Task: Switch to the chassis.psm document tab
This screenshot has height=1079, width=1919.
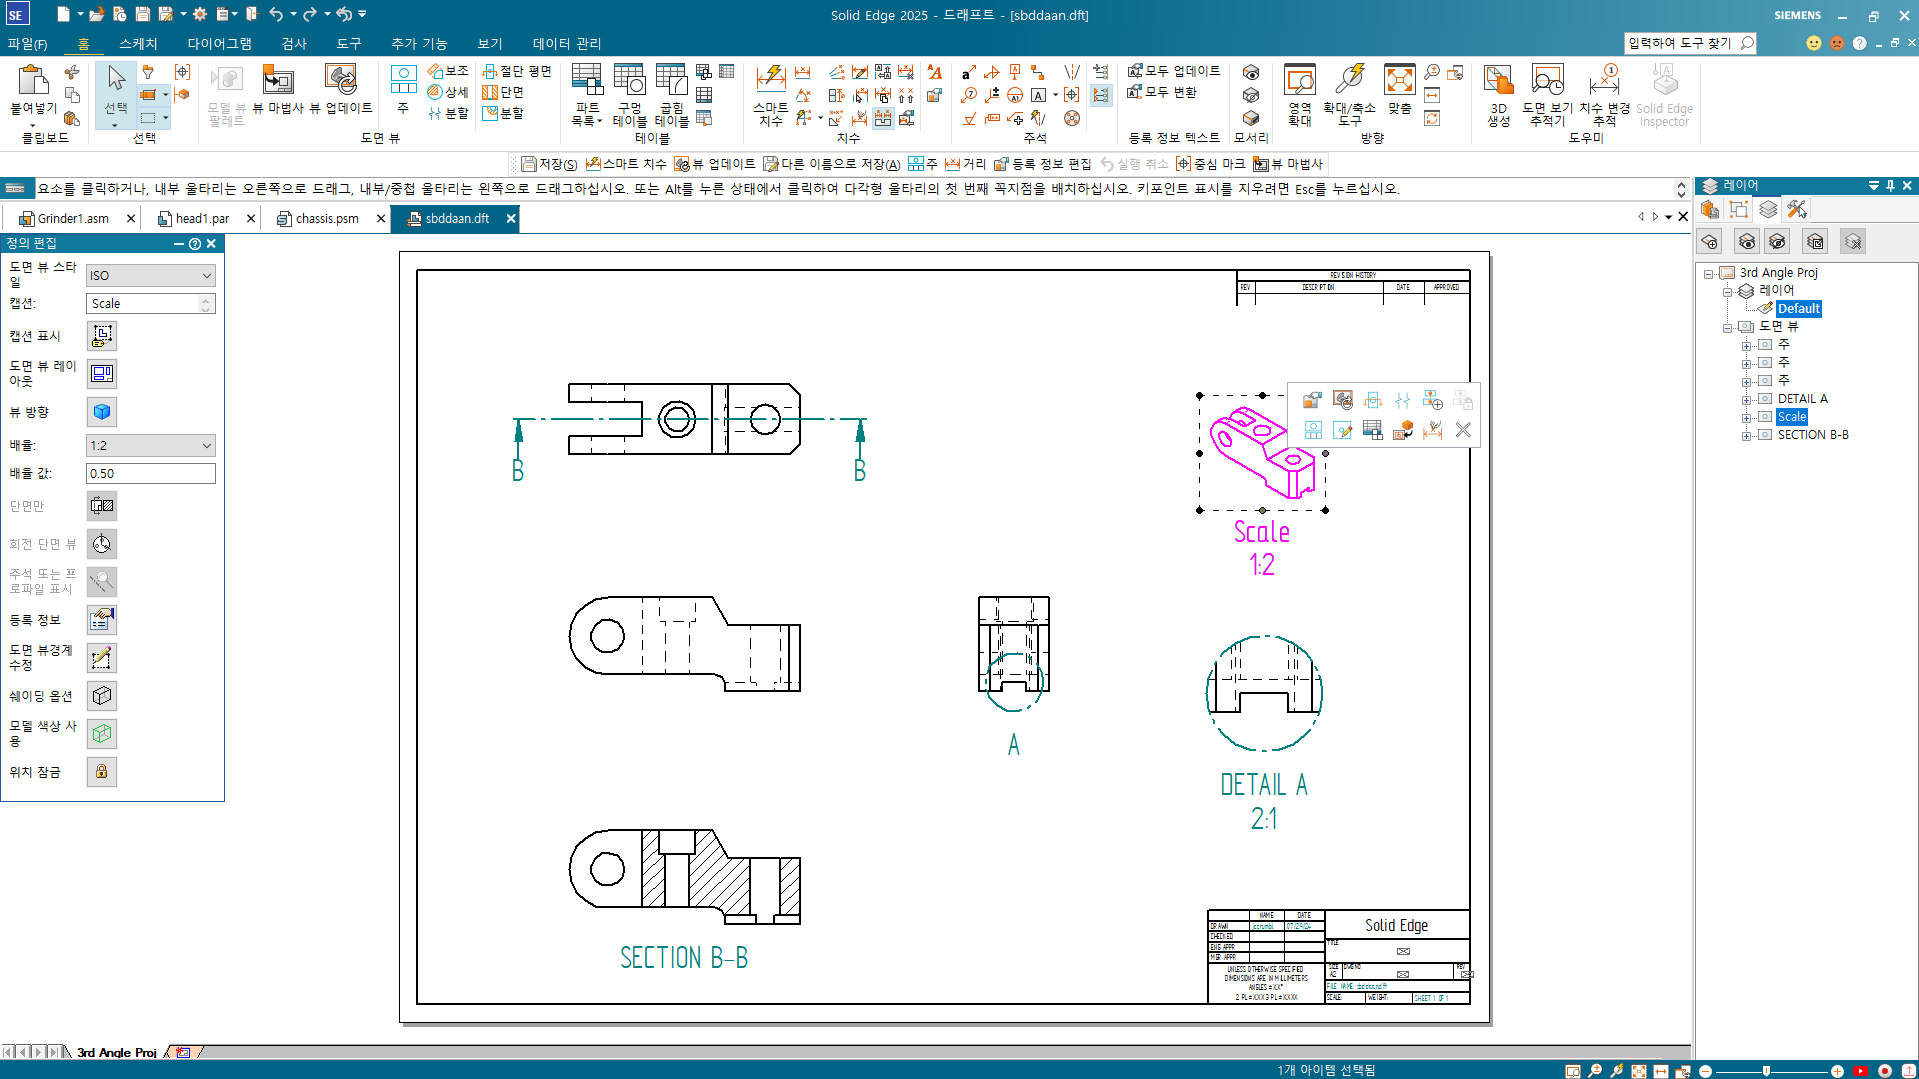Action: [x=326, y=219]
